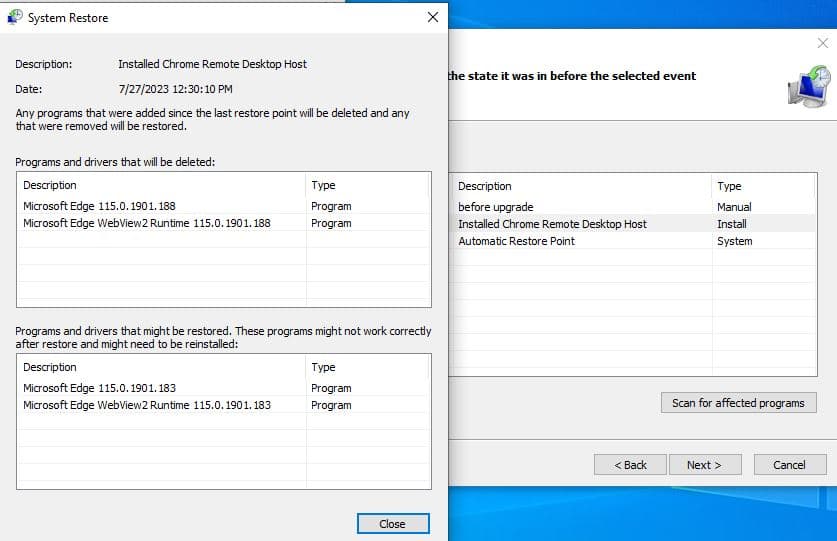The image size is (837, 541).
Task: Click Type header of restored programs list
Action: (367, 367)
